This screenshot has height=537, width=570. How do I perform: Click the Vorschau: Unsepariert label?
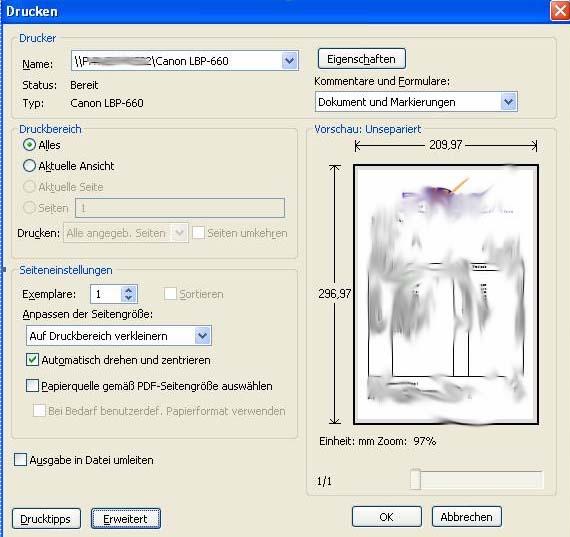click(368, 129)
